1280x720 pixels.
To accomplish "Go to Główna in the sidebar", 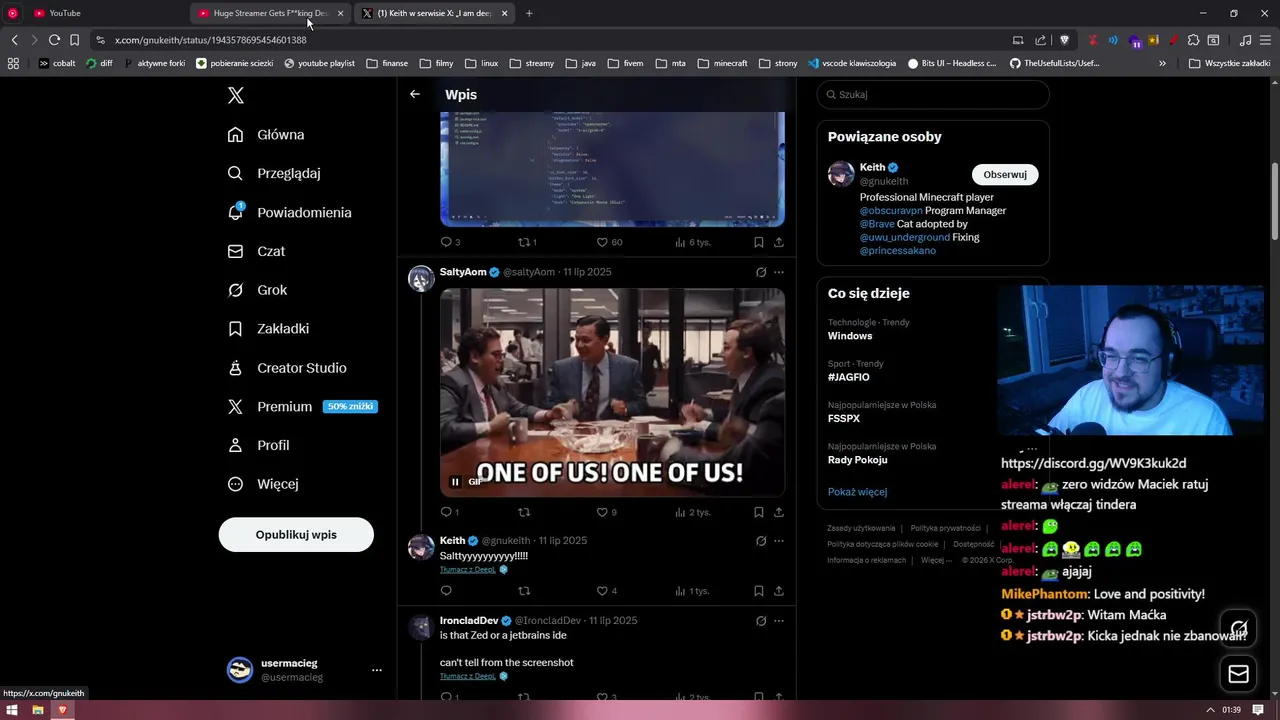I will tap(267, 135).
